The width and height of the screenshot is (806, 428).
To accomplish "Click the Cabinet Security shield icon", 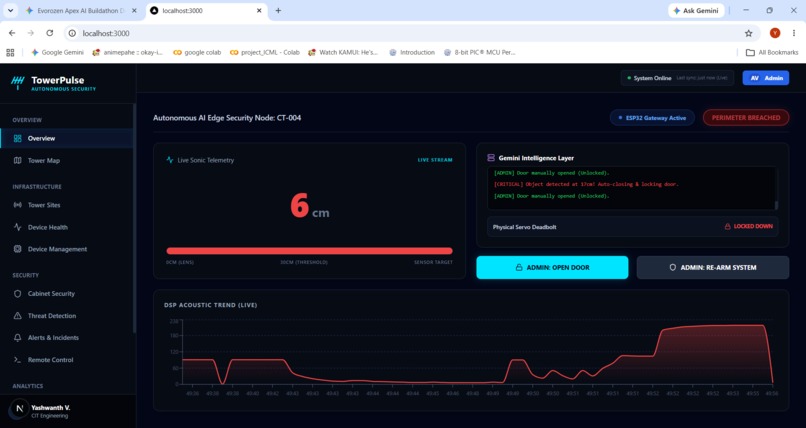I will tap(17, 293).
